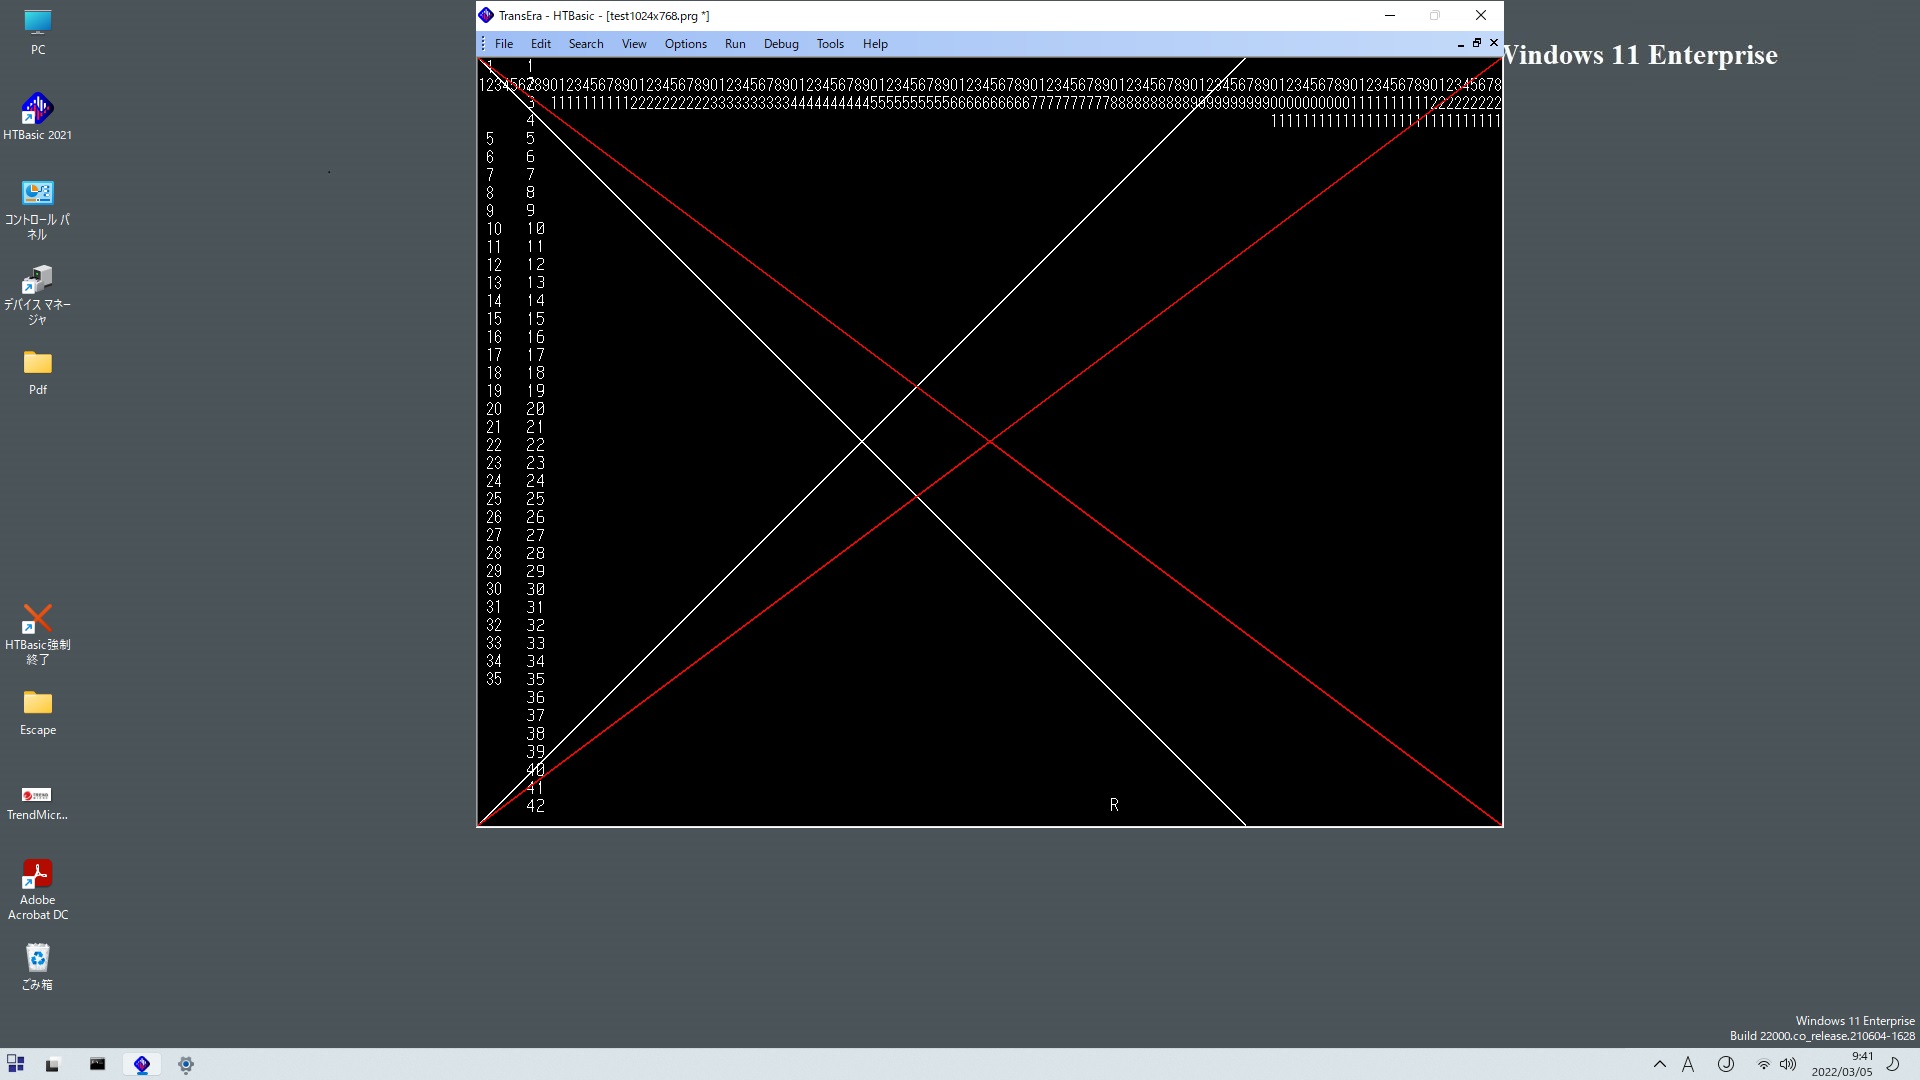Click the second column row label 20

coord(535,409)
